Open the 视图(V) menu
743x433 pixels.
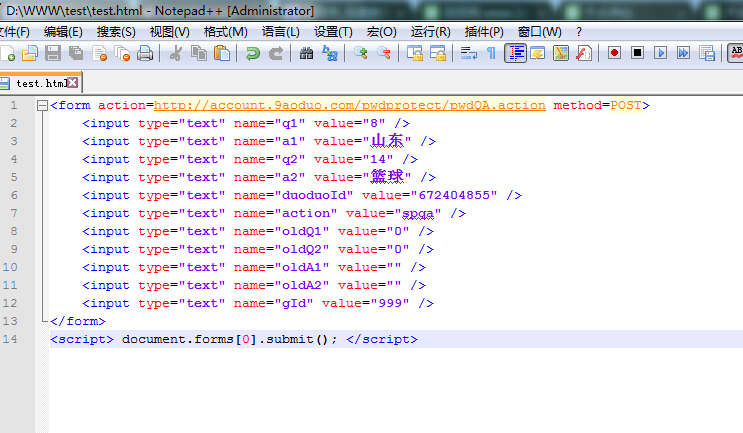pyautogui.click(x=169, y=32)
